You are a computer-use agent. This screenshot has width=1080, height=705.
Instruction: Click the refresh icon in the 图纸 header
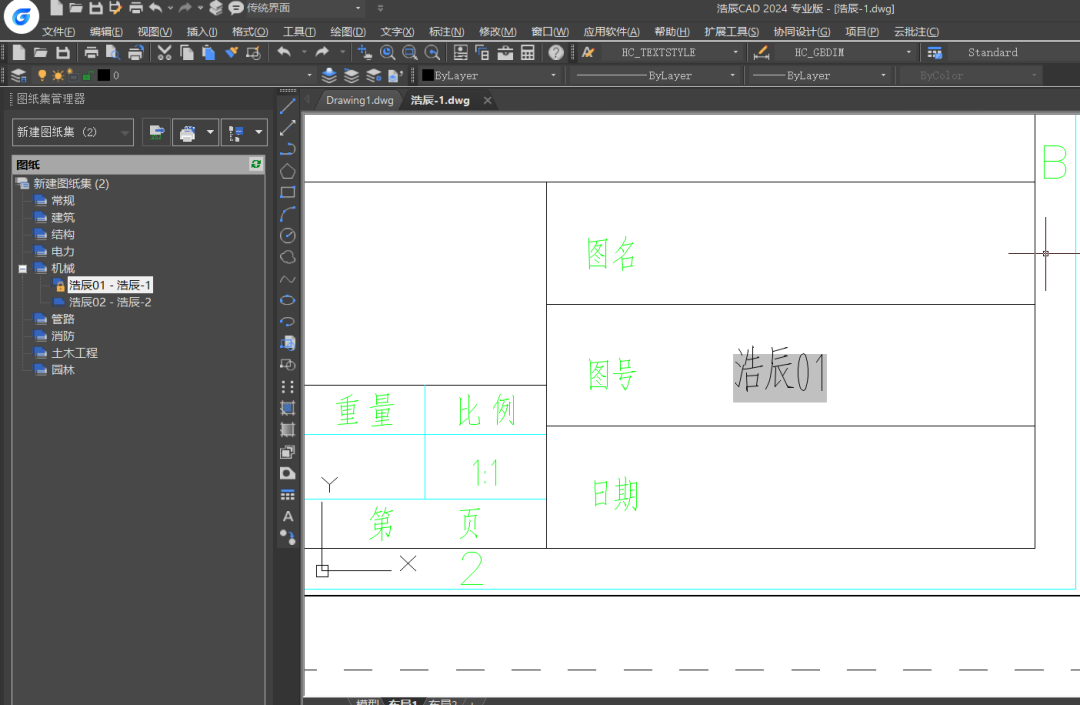[256, 164]
